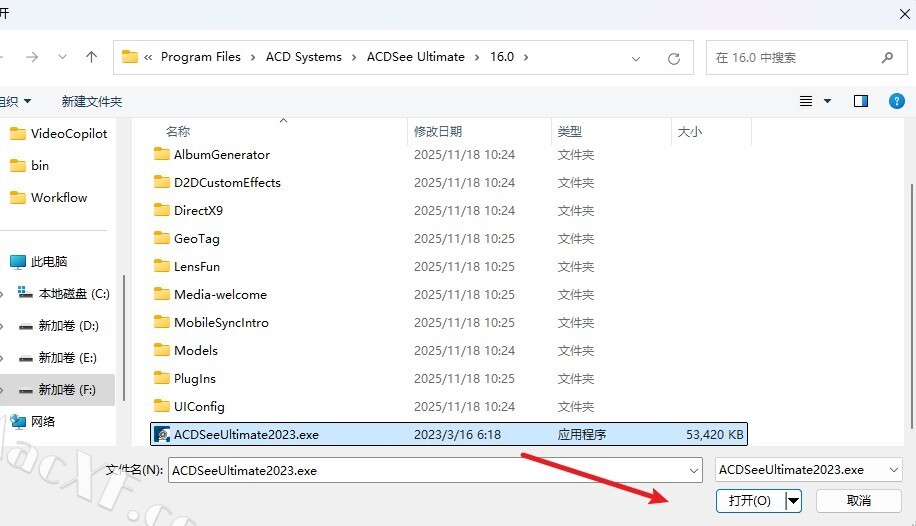Screen dimensions: 916x526
Task: Click the 新建文件夹 menu item
Action: click(x=91, y=101)
